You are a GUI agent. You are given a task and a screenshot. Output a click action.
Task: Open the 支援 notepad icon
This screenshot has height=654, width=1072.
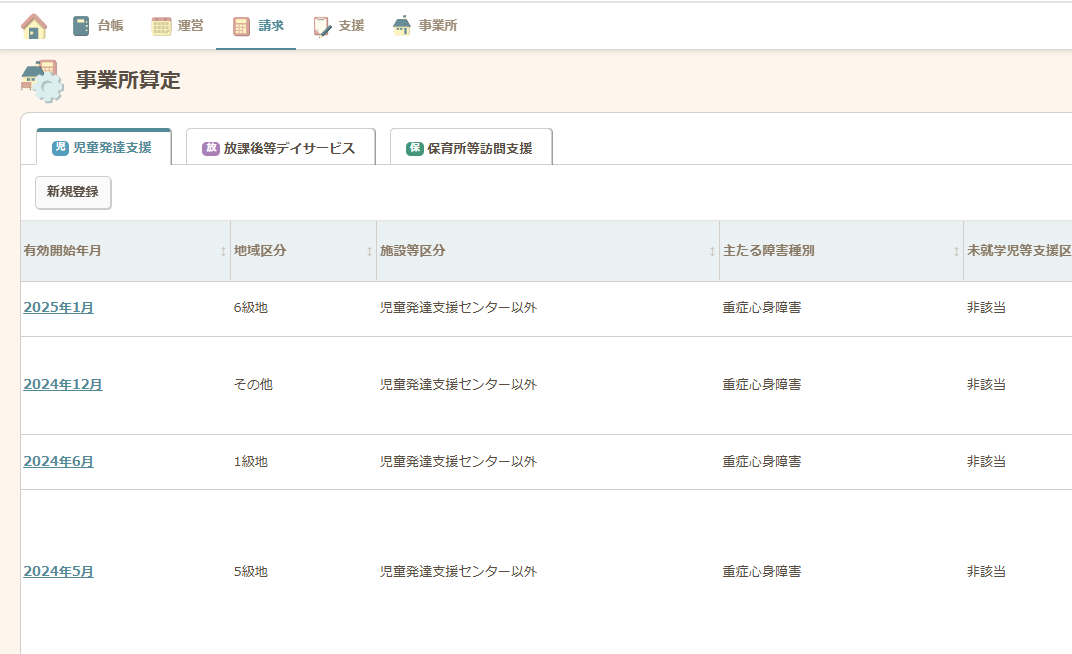tap(322, 26)
